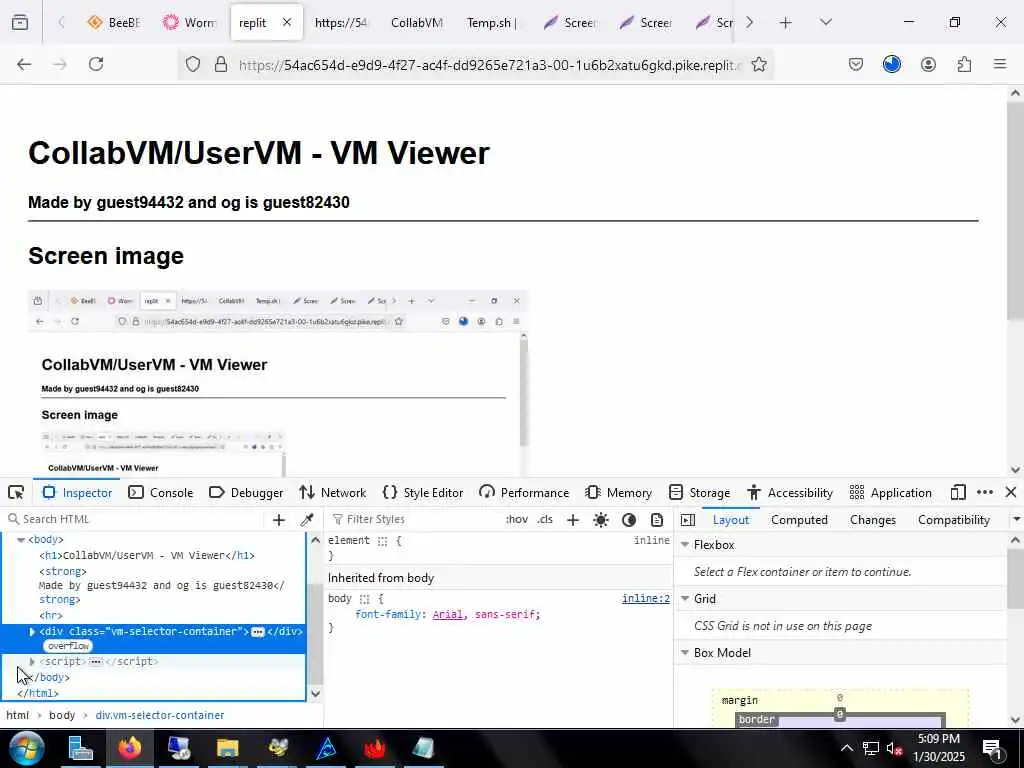
Task: Switch to the BeeBE tab
Action: (x=114, y=22)
